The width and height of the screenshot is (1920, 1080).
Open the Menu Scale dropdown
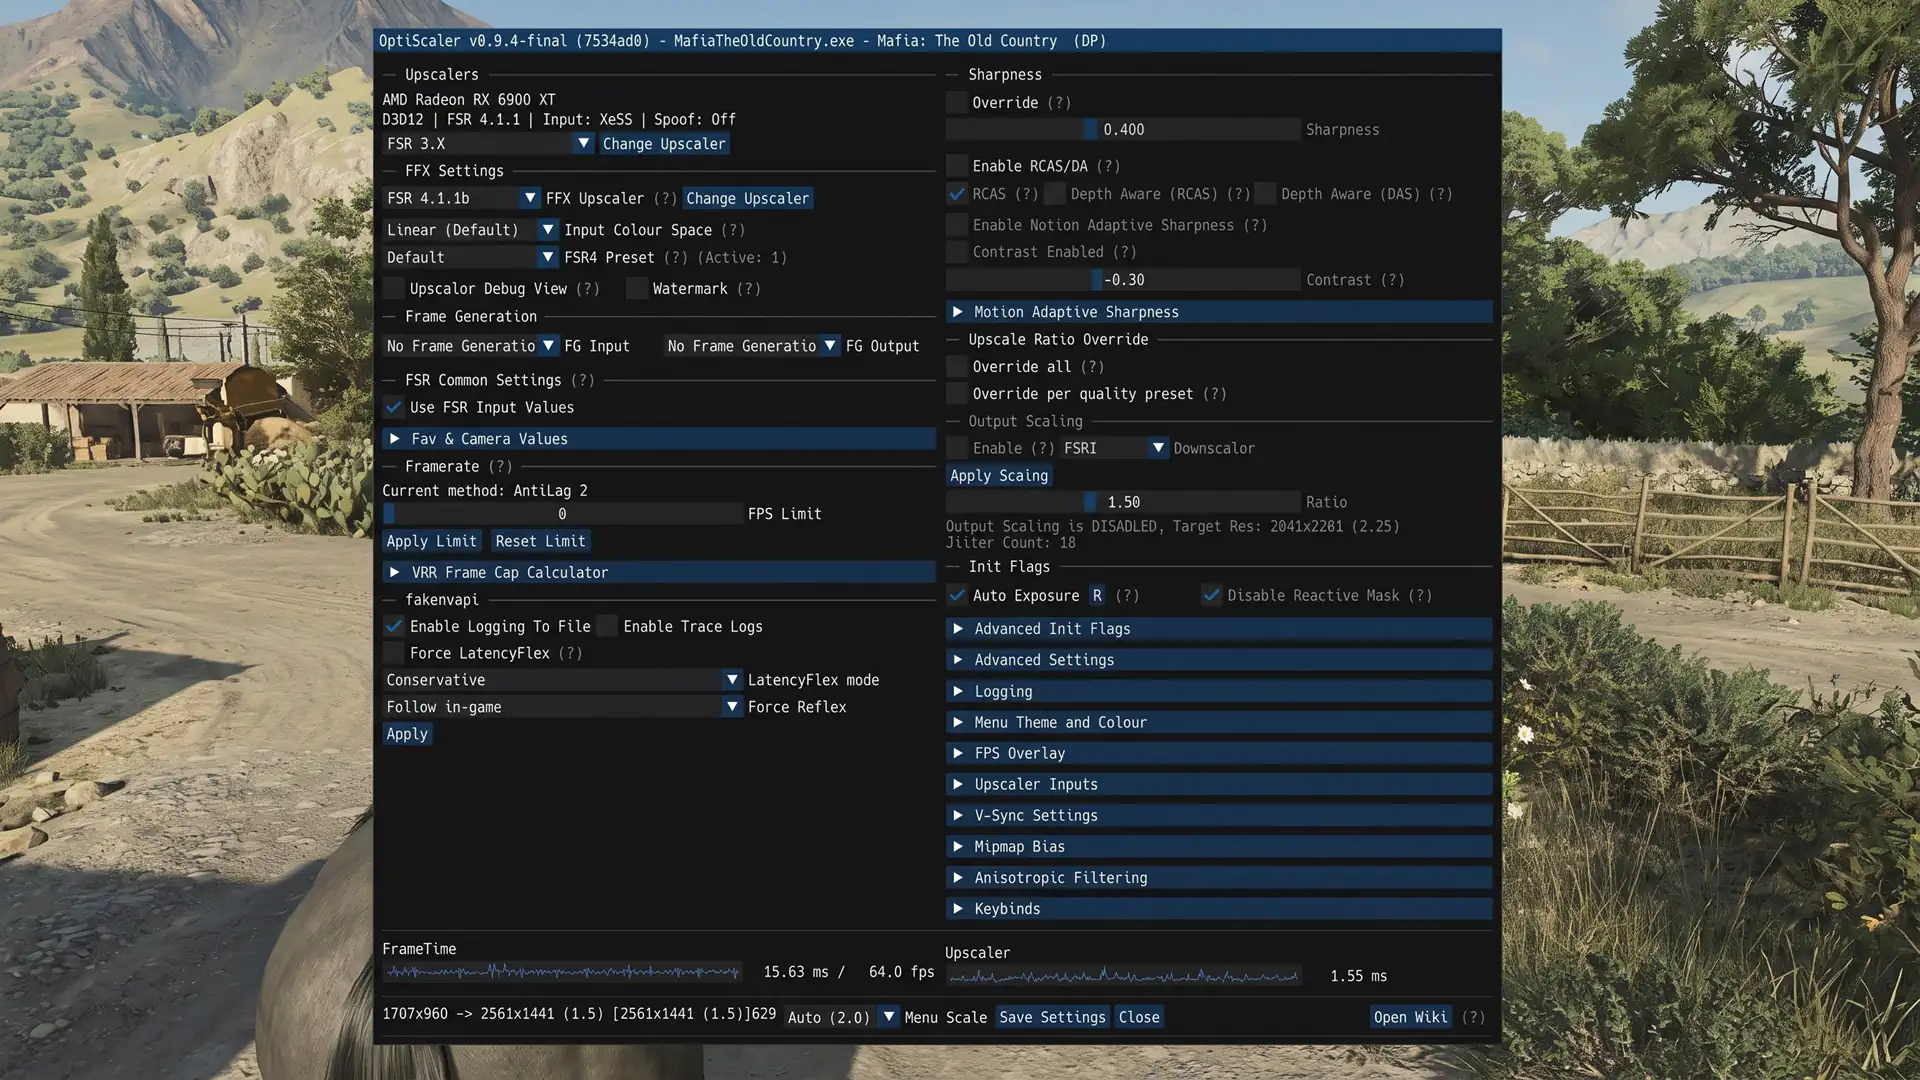(x=841, y=1017)
